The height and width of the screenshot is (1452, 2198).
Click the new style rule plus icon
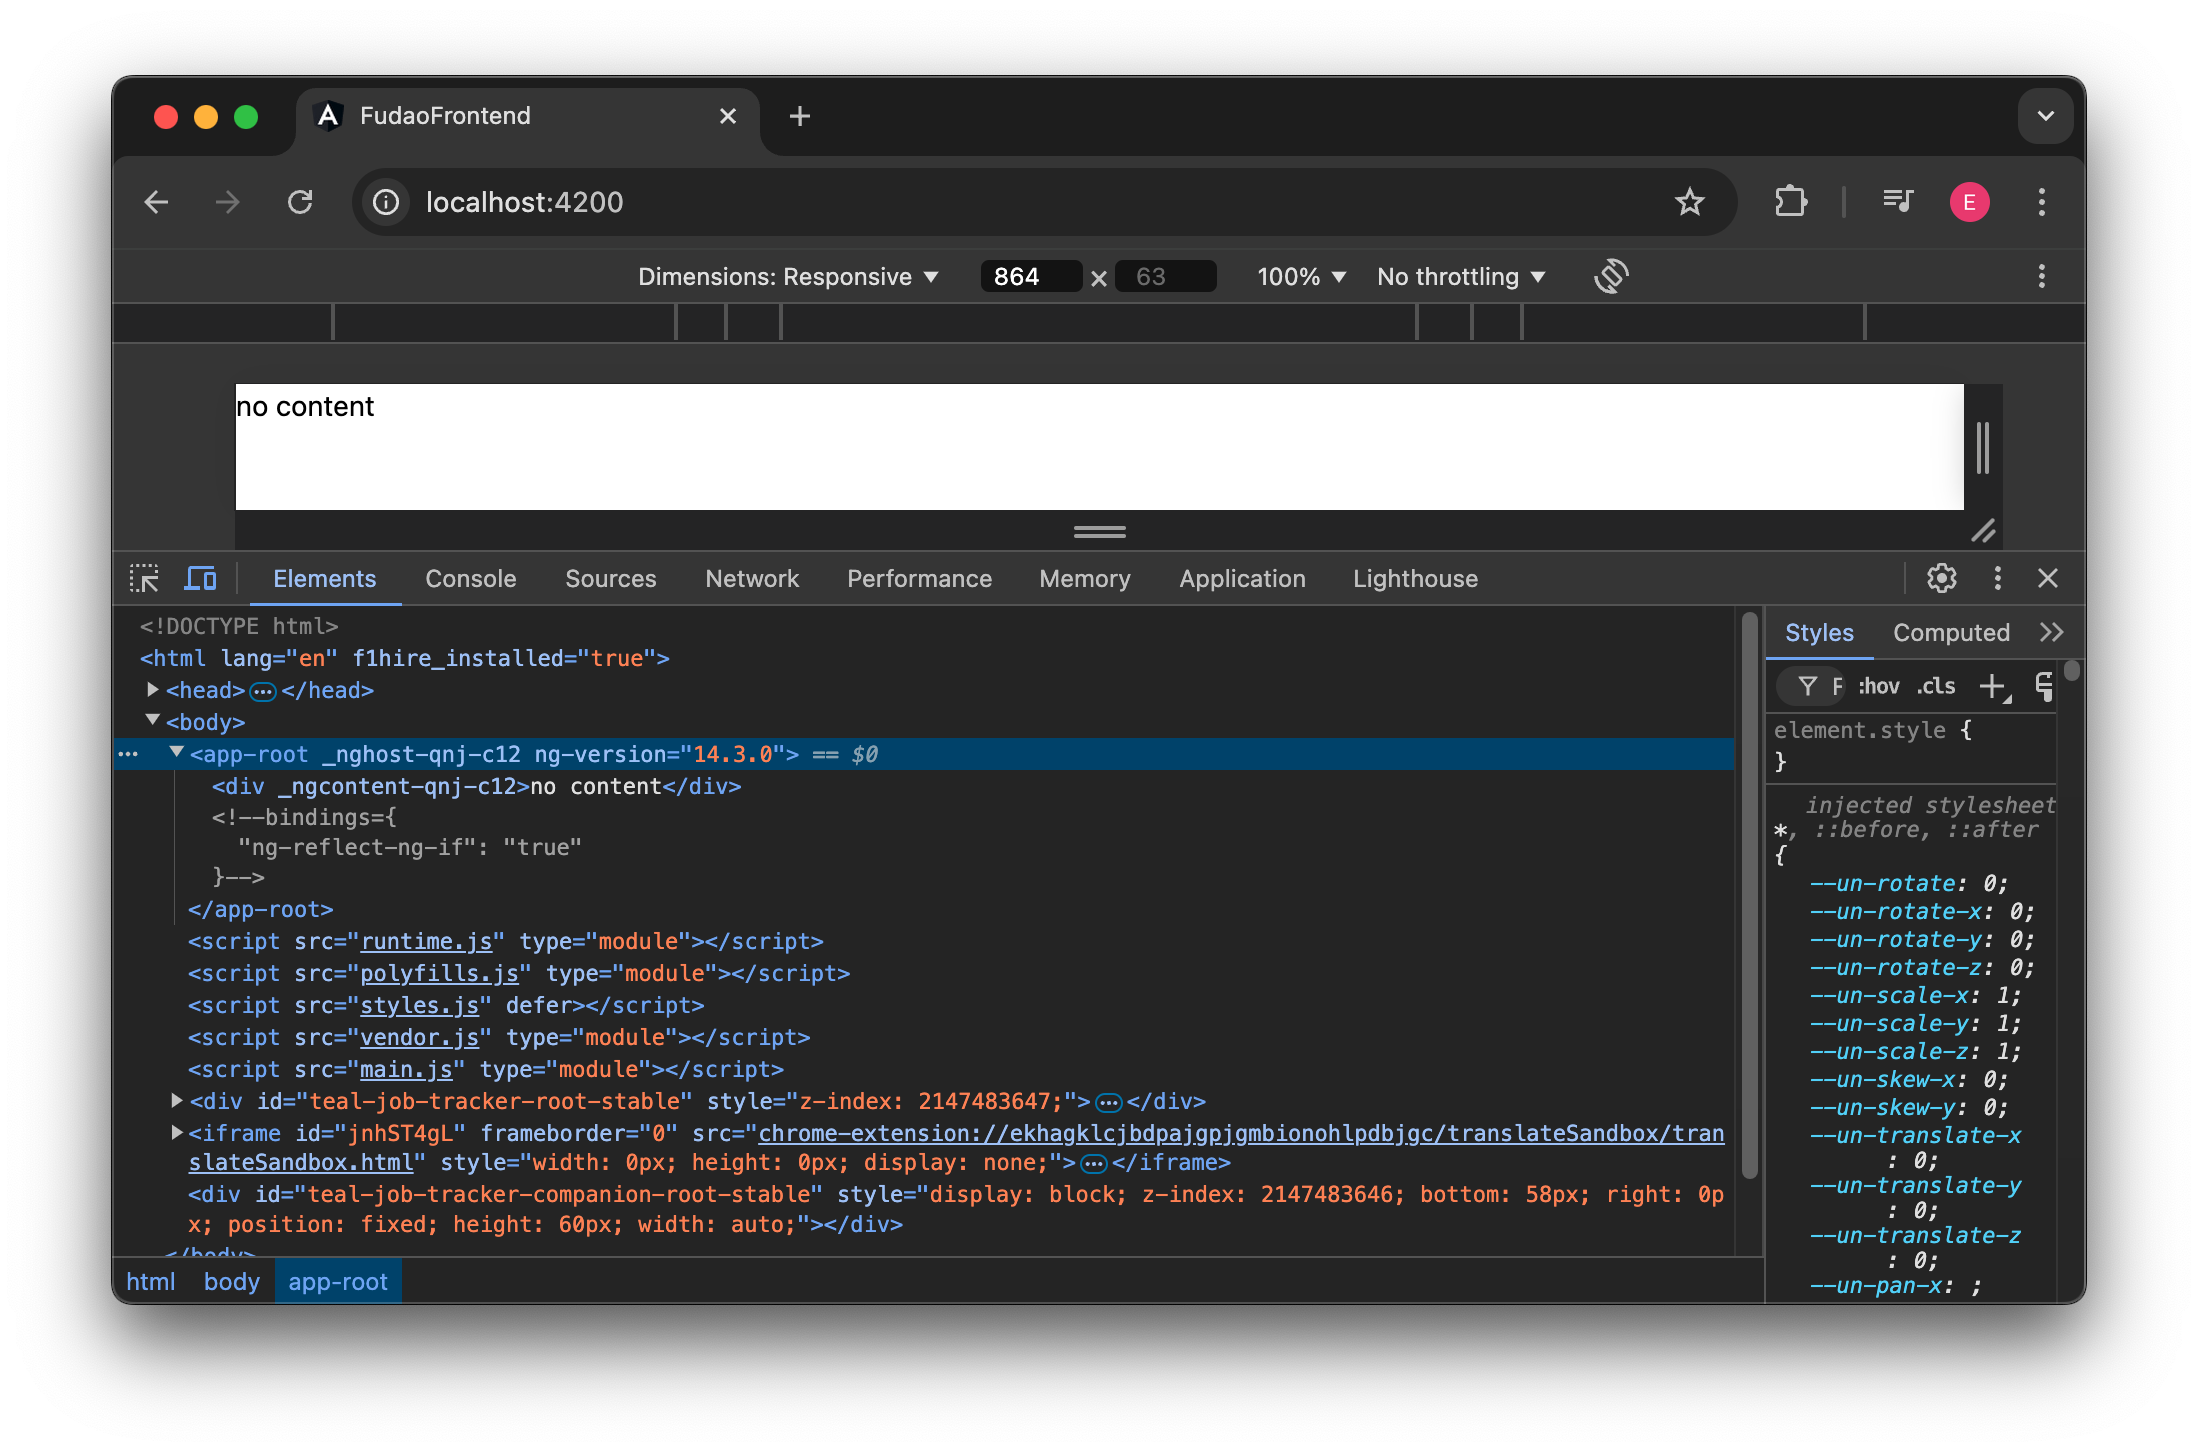pos(1993,686)
